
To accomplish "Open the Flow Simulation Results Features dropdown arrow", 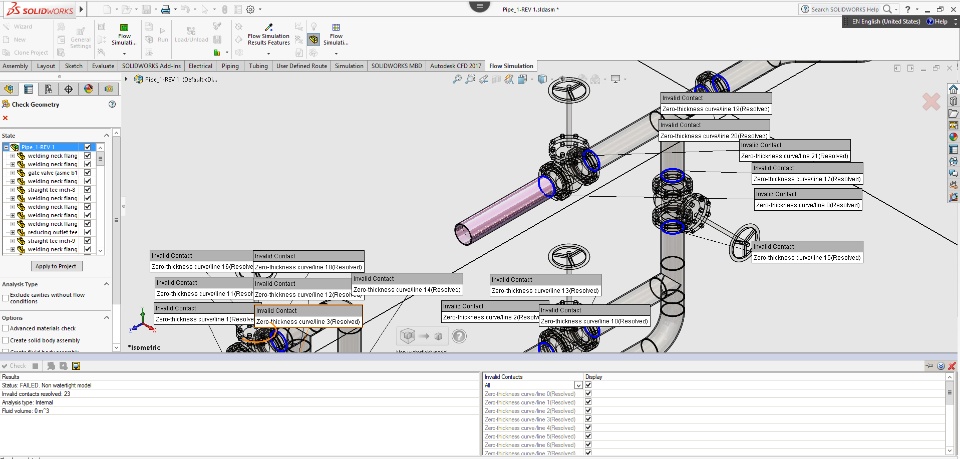I will [x=268, y=54].
